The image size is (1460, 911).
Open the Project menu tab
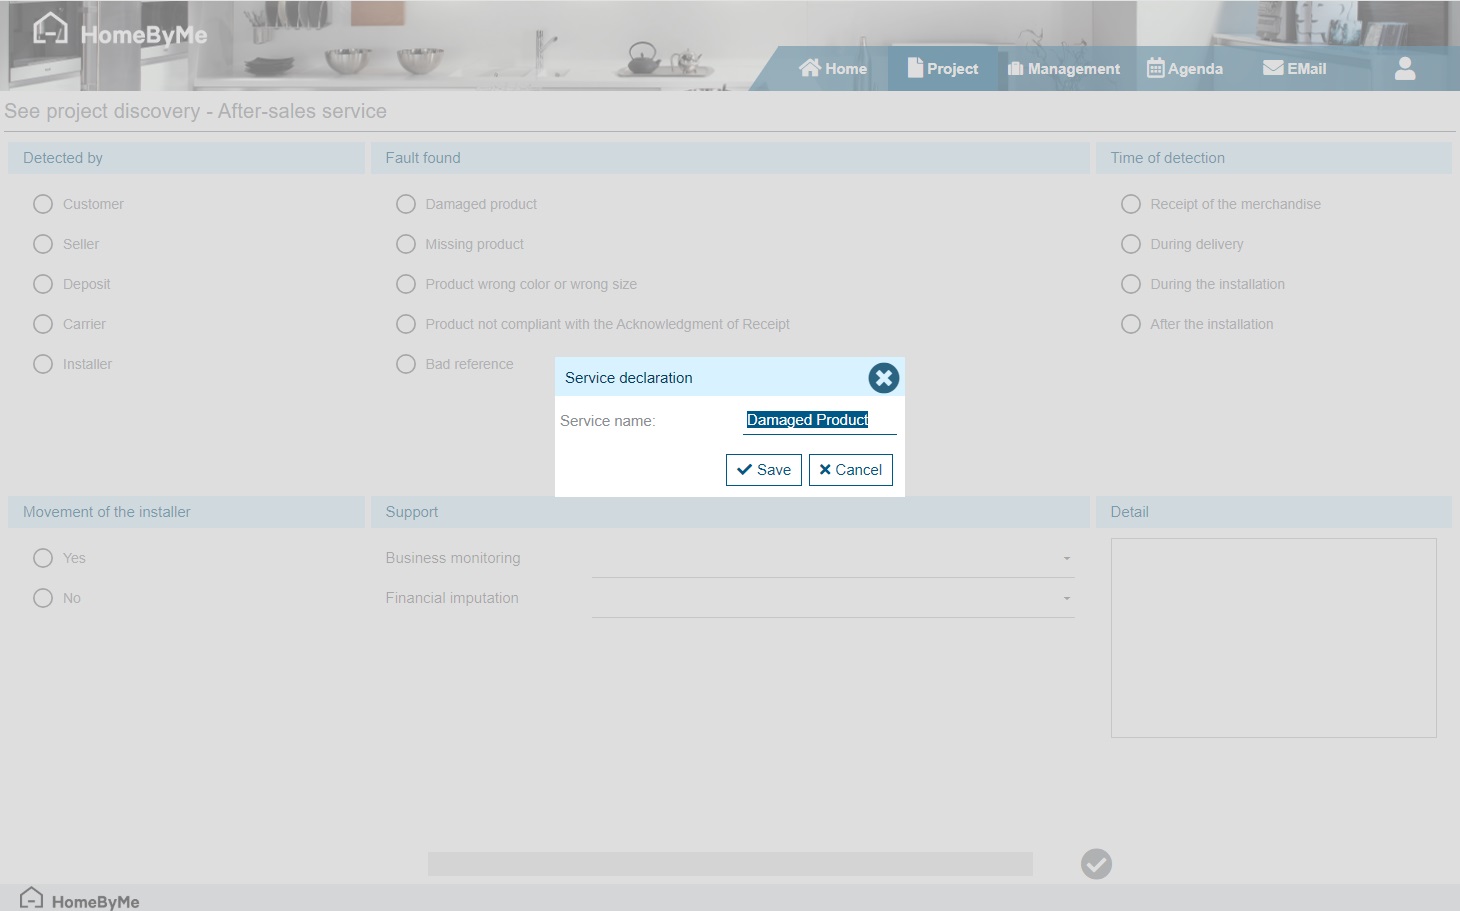(943, 69)
